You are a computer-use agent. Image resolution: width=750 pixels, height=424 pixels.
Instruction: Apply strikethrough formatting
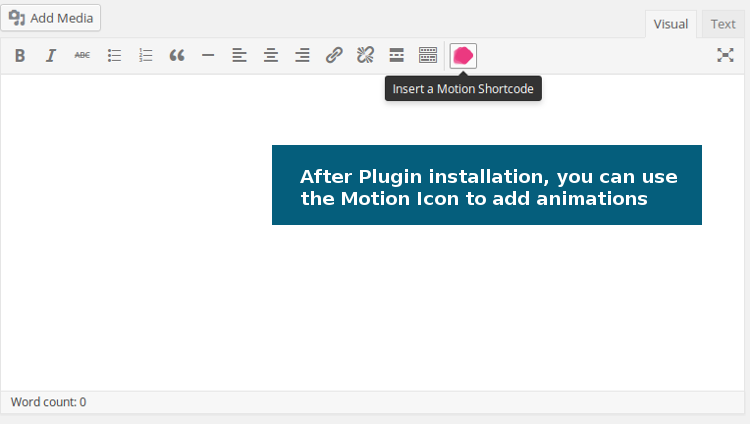pyautogui.click(x=82, y=56)
